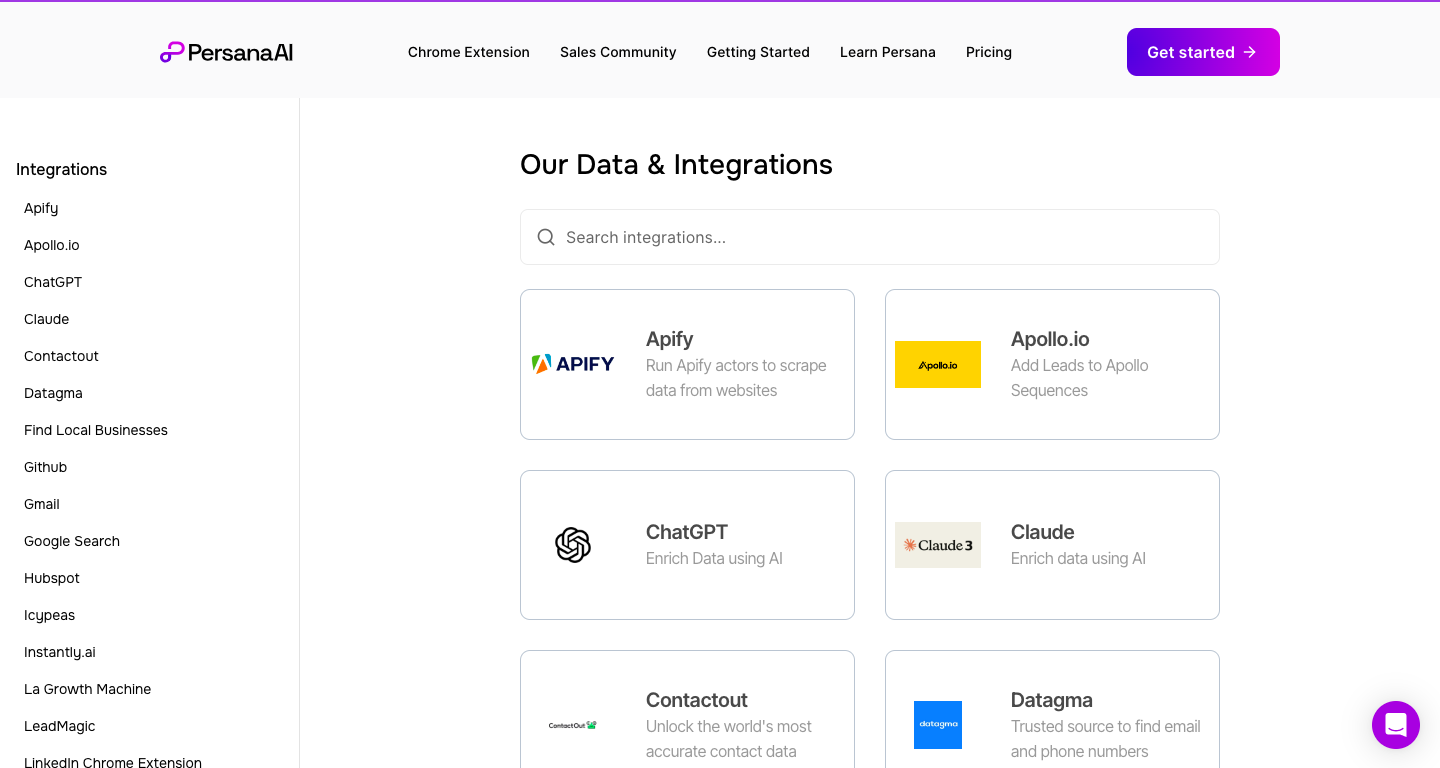Select Learn Persana in the navigation
The width and height of the screenshot is (1440, 768).
pos(888,52)
